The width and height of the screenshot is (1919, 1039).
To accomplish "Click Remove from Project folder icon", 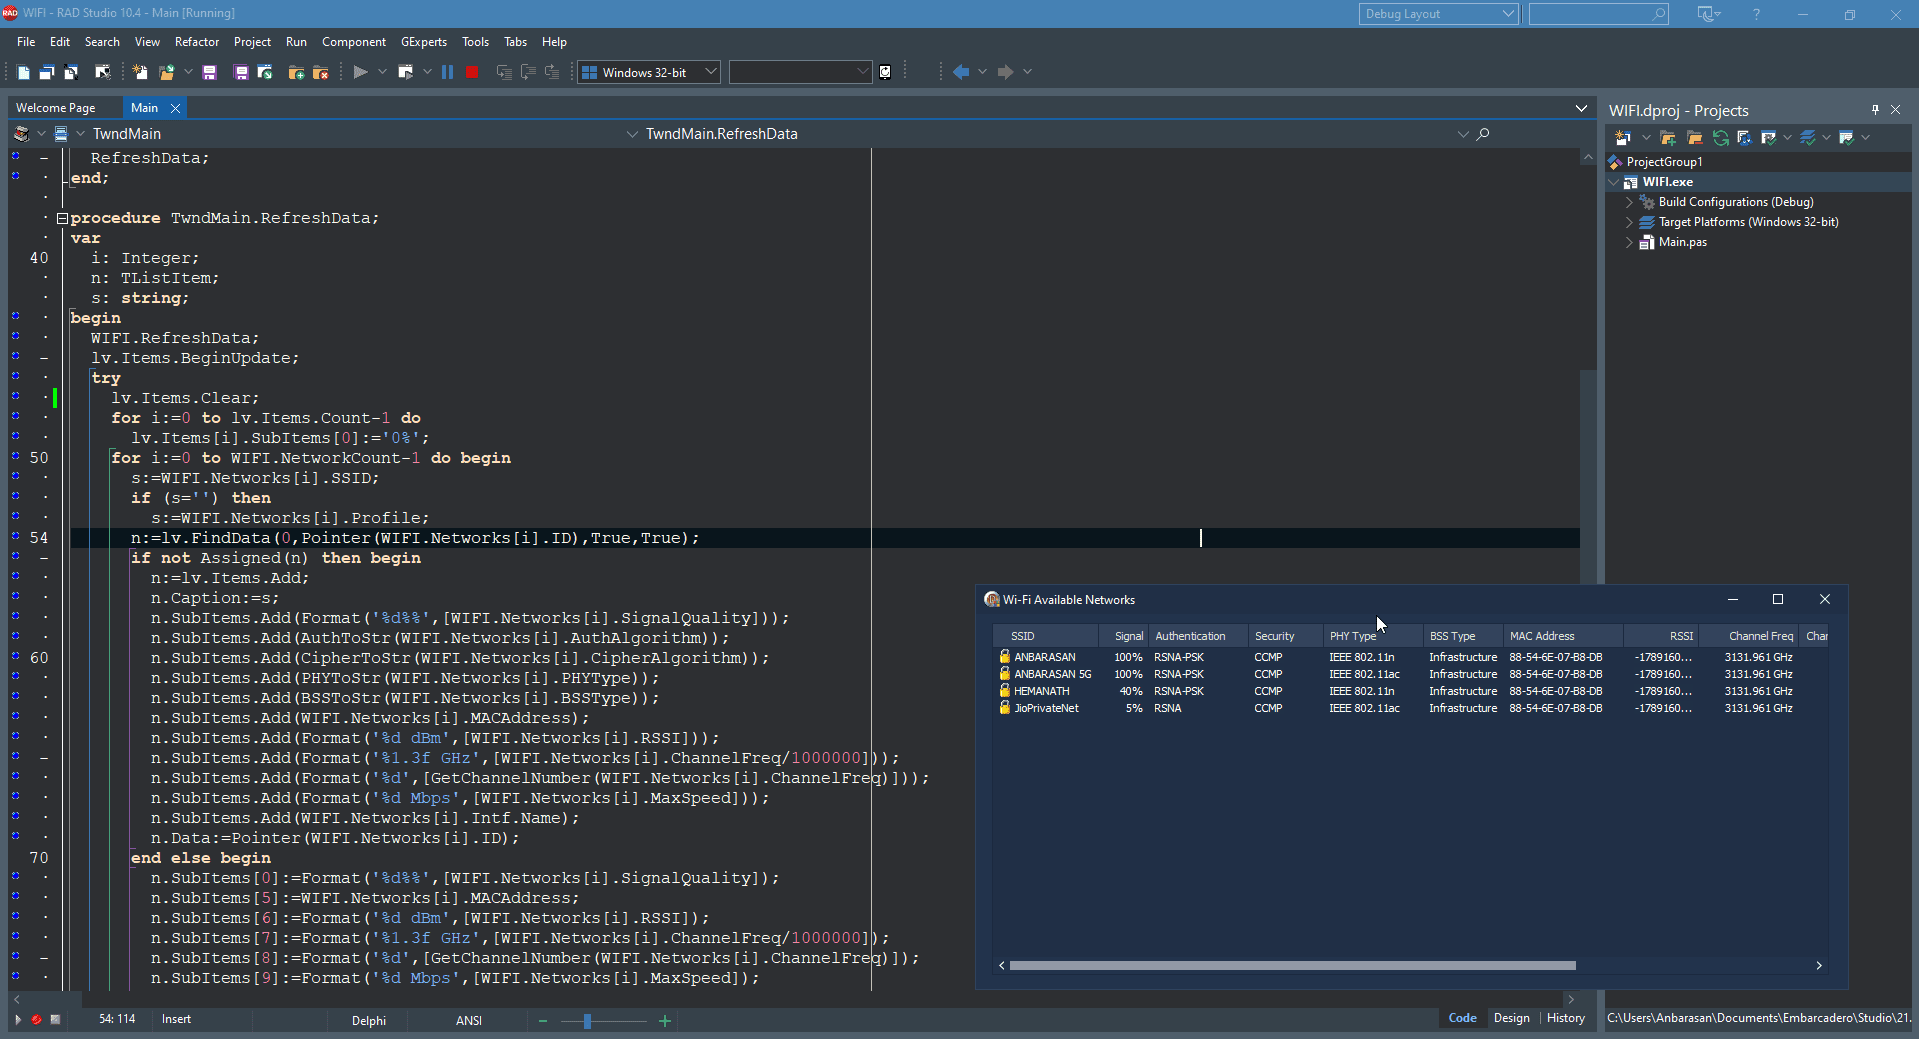I will click(x=321, y=72).
